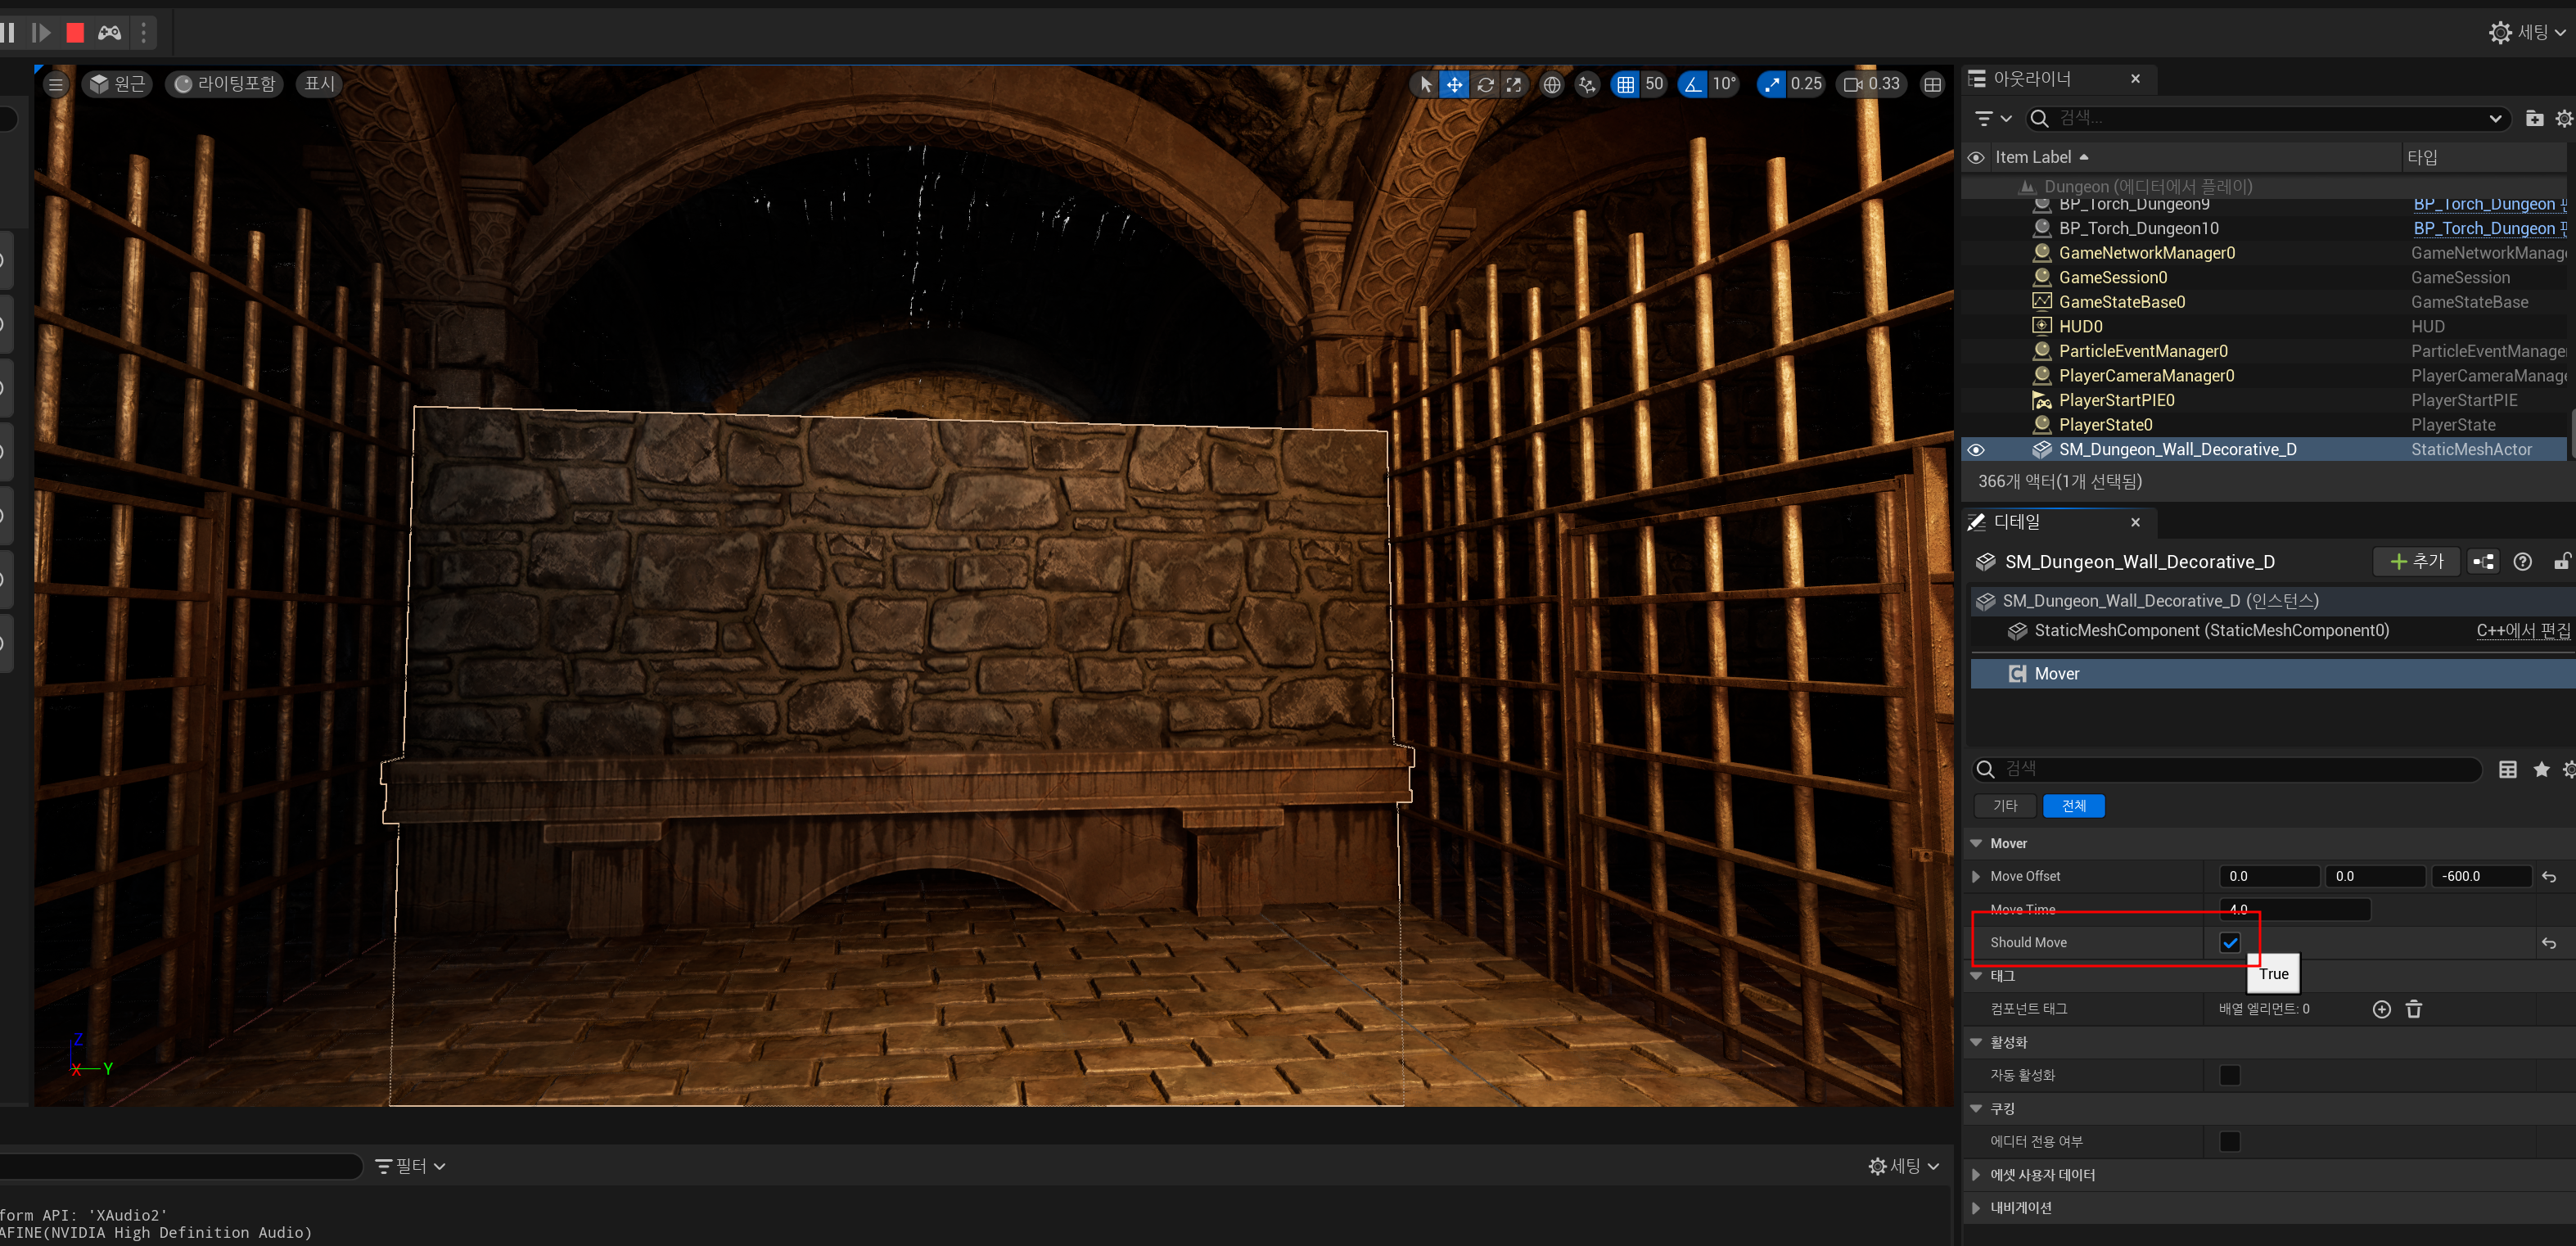The image size is (2576, 1246).
Task: Select the translate gizmo tool
Action: [1454, 85]
